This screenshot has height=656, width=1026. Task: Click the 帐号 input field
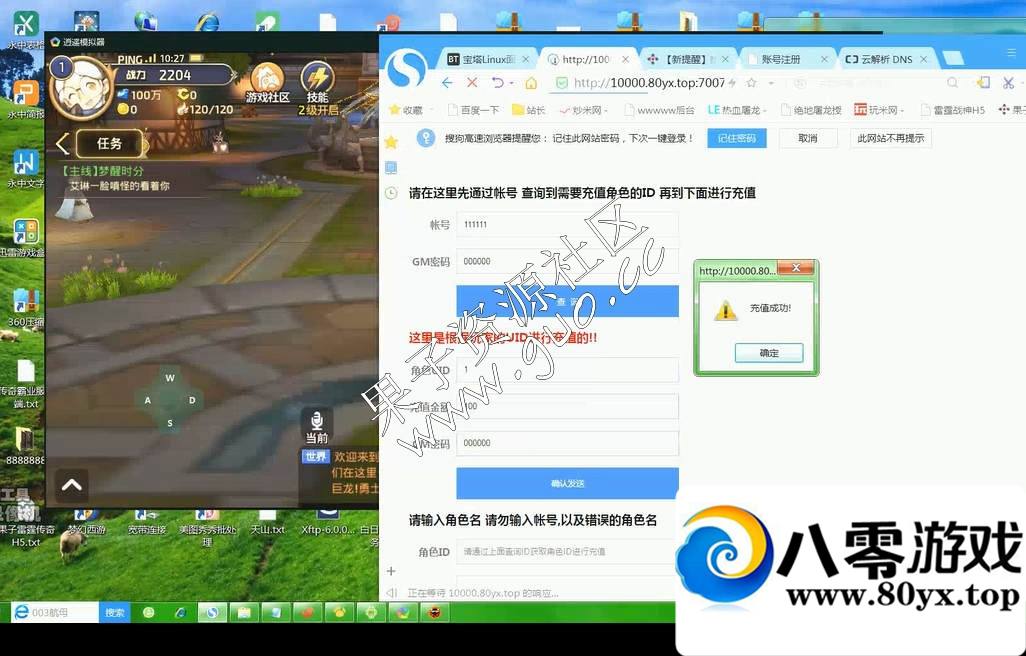[x=567, y=225]
